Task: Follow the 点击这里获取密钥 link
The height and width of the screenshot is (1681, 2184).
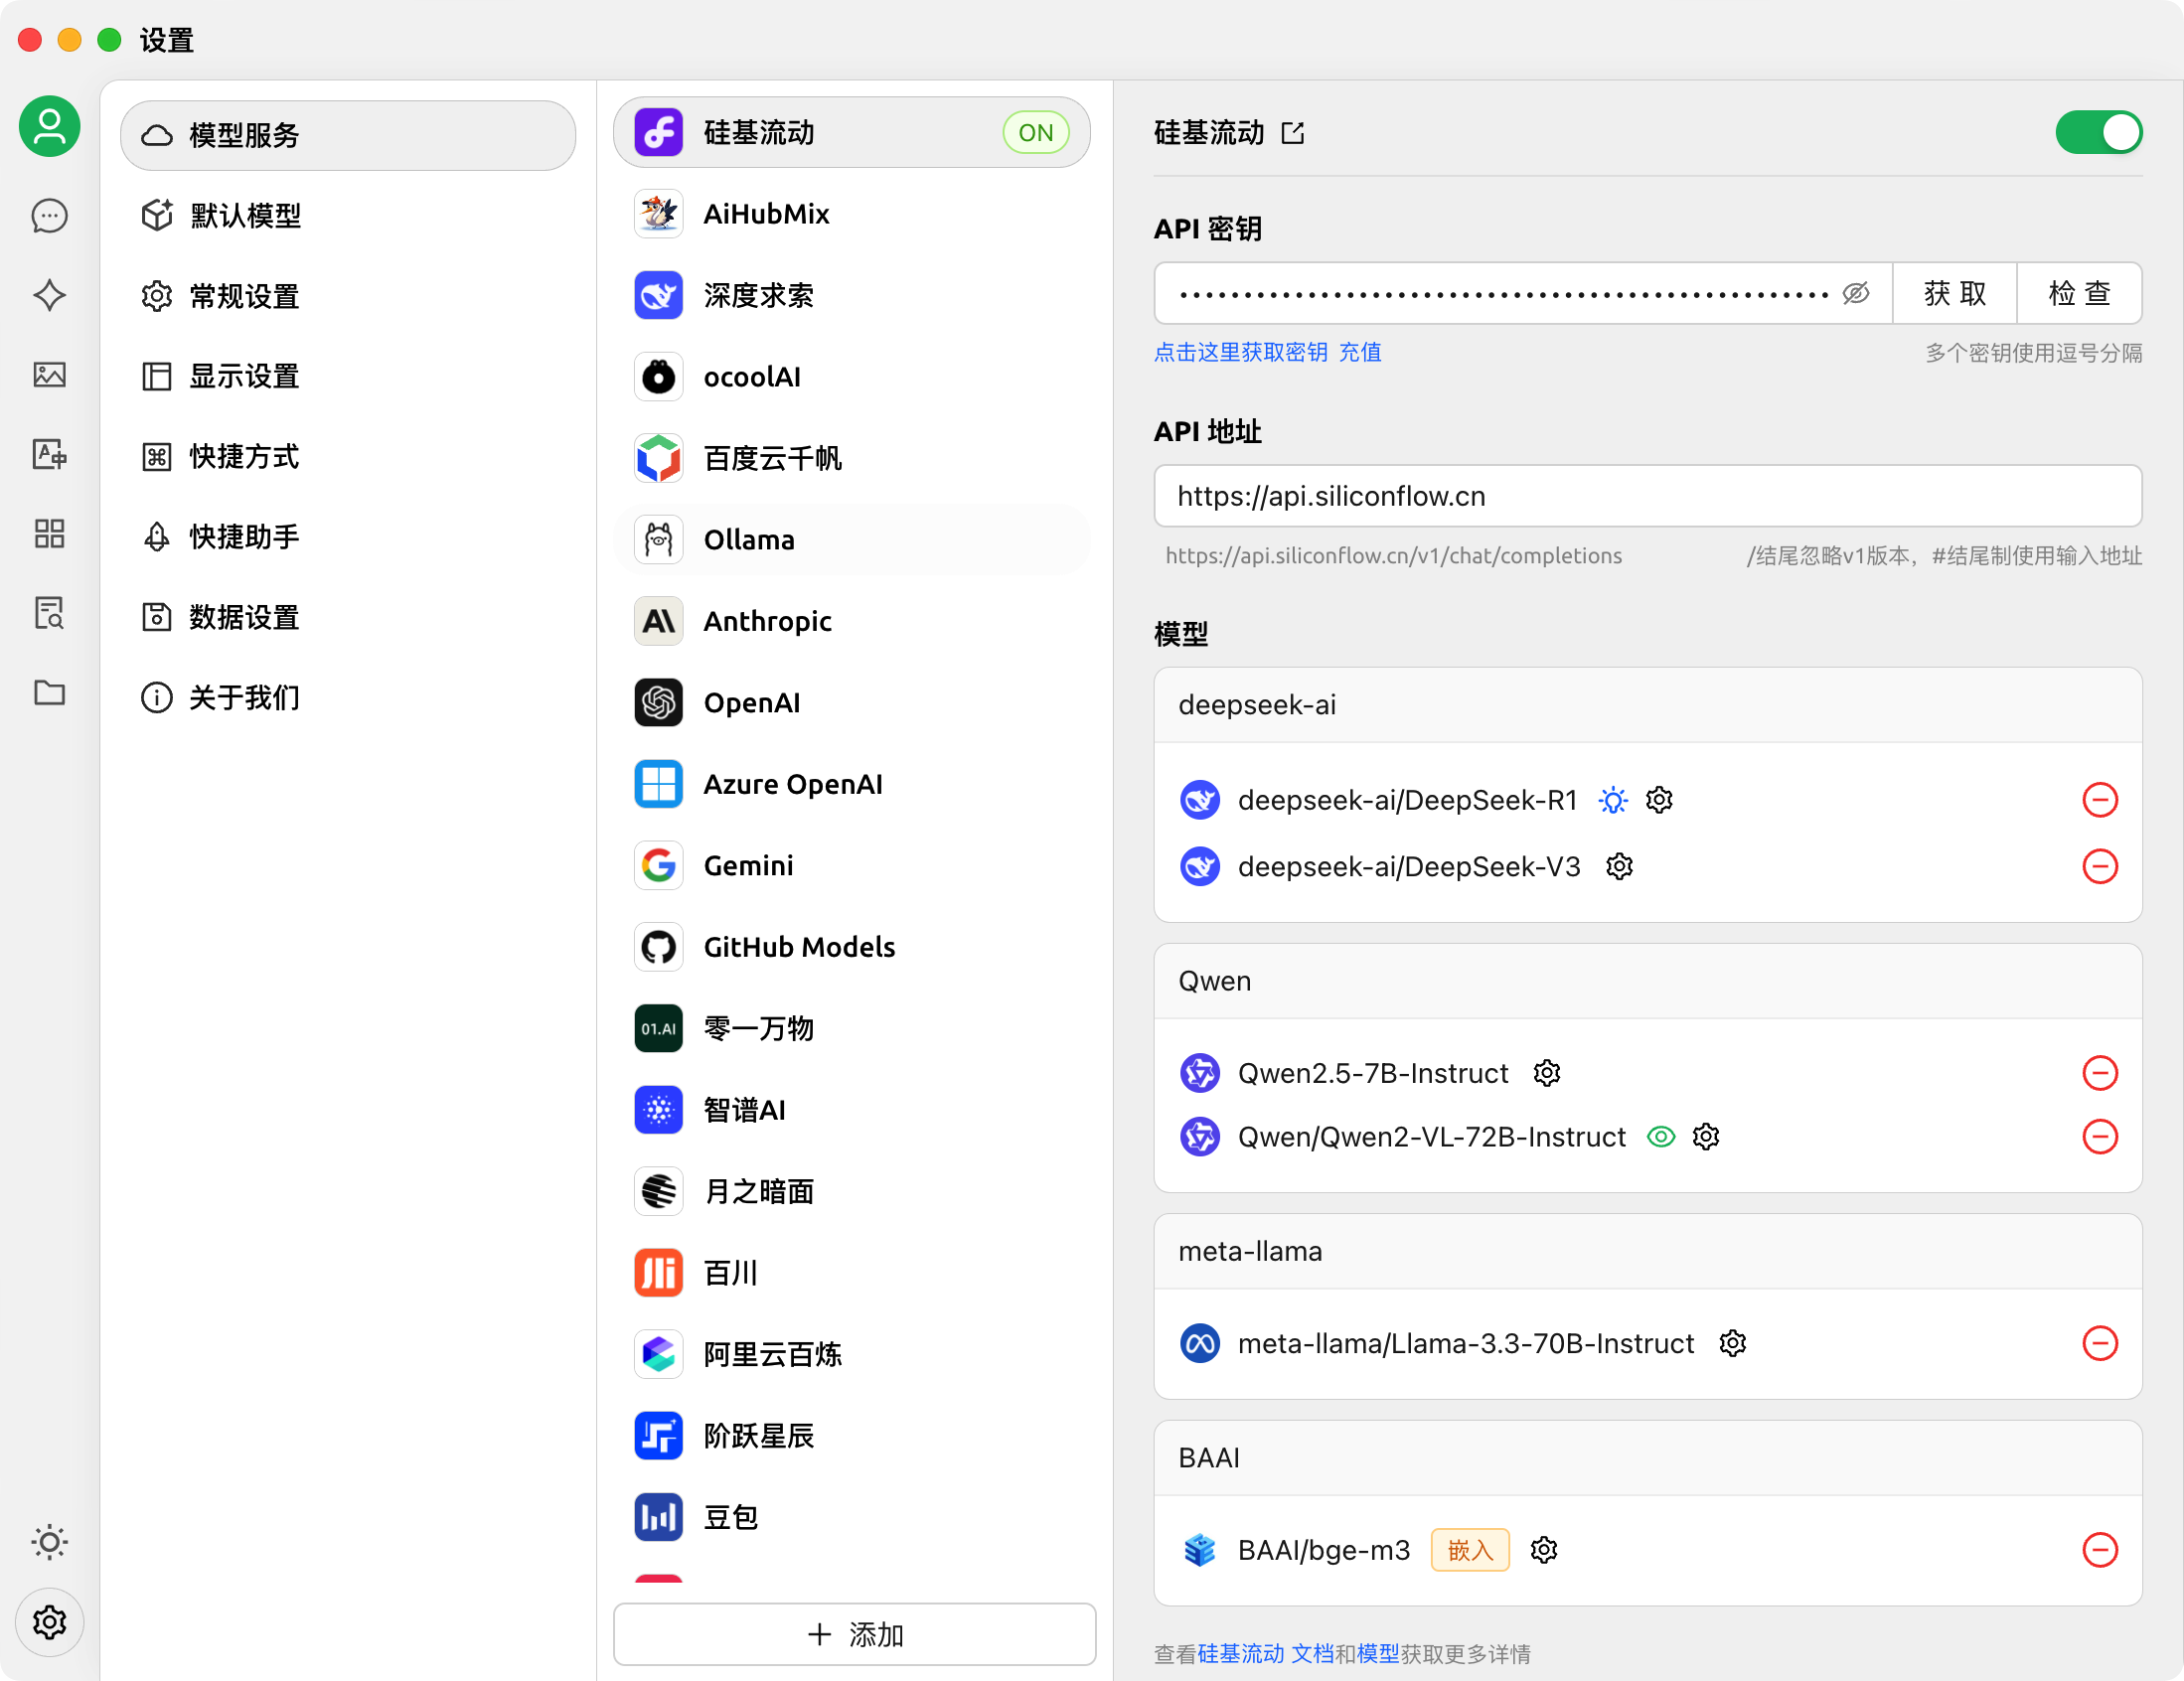Action: 1240,352
